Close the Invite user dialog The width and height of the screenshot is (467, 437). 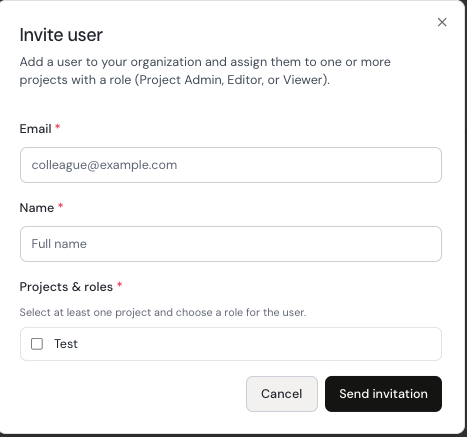pos(442,22)
